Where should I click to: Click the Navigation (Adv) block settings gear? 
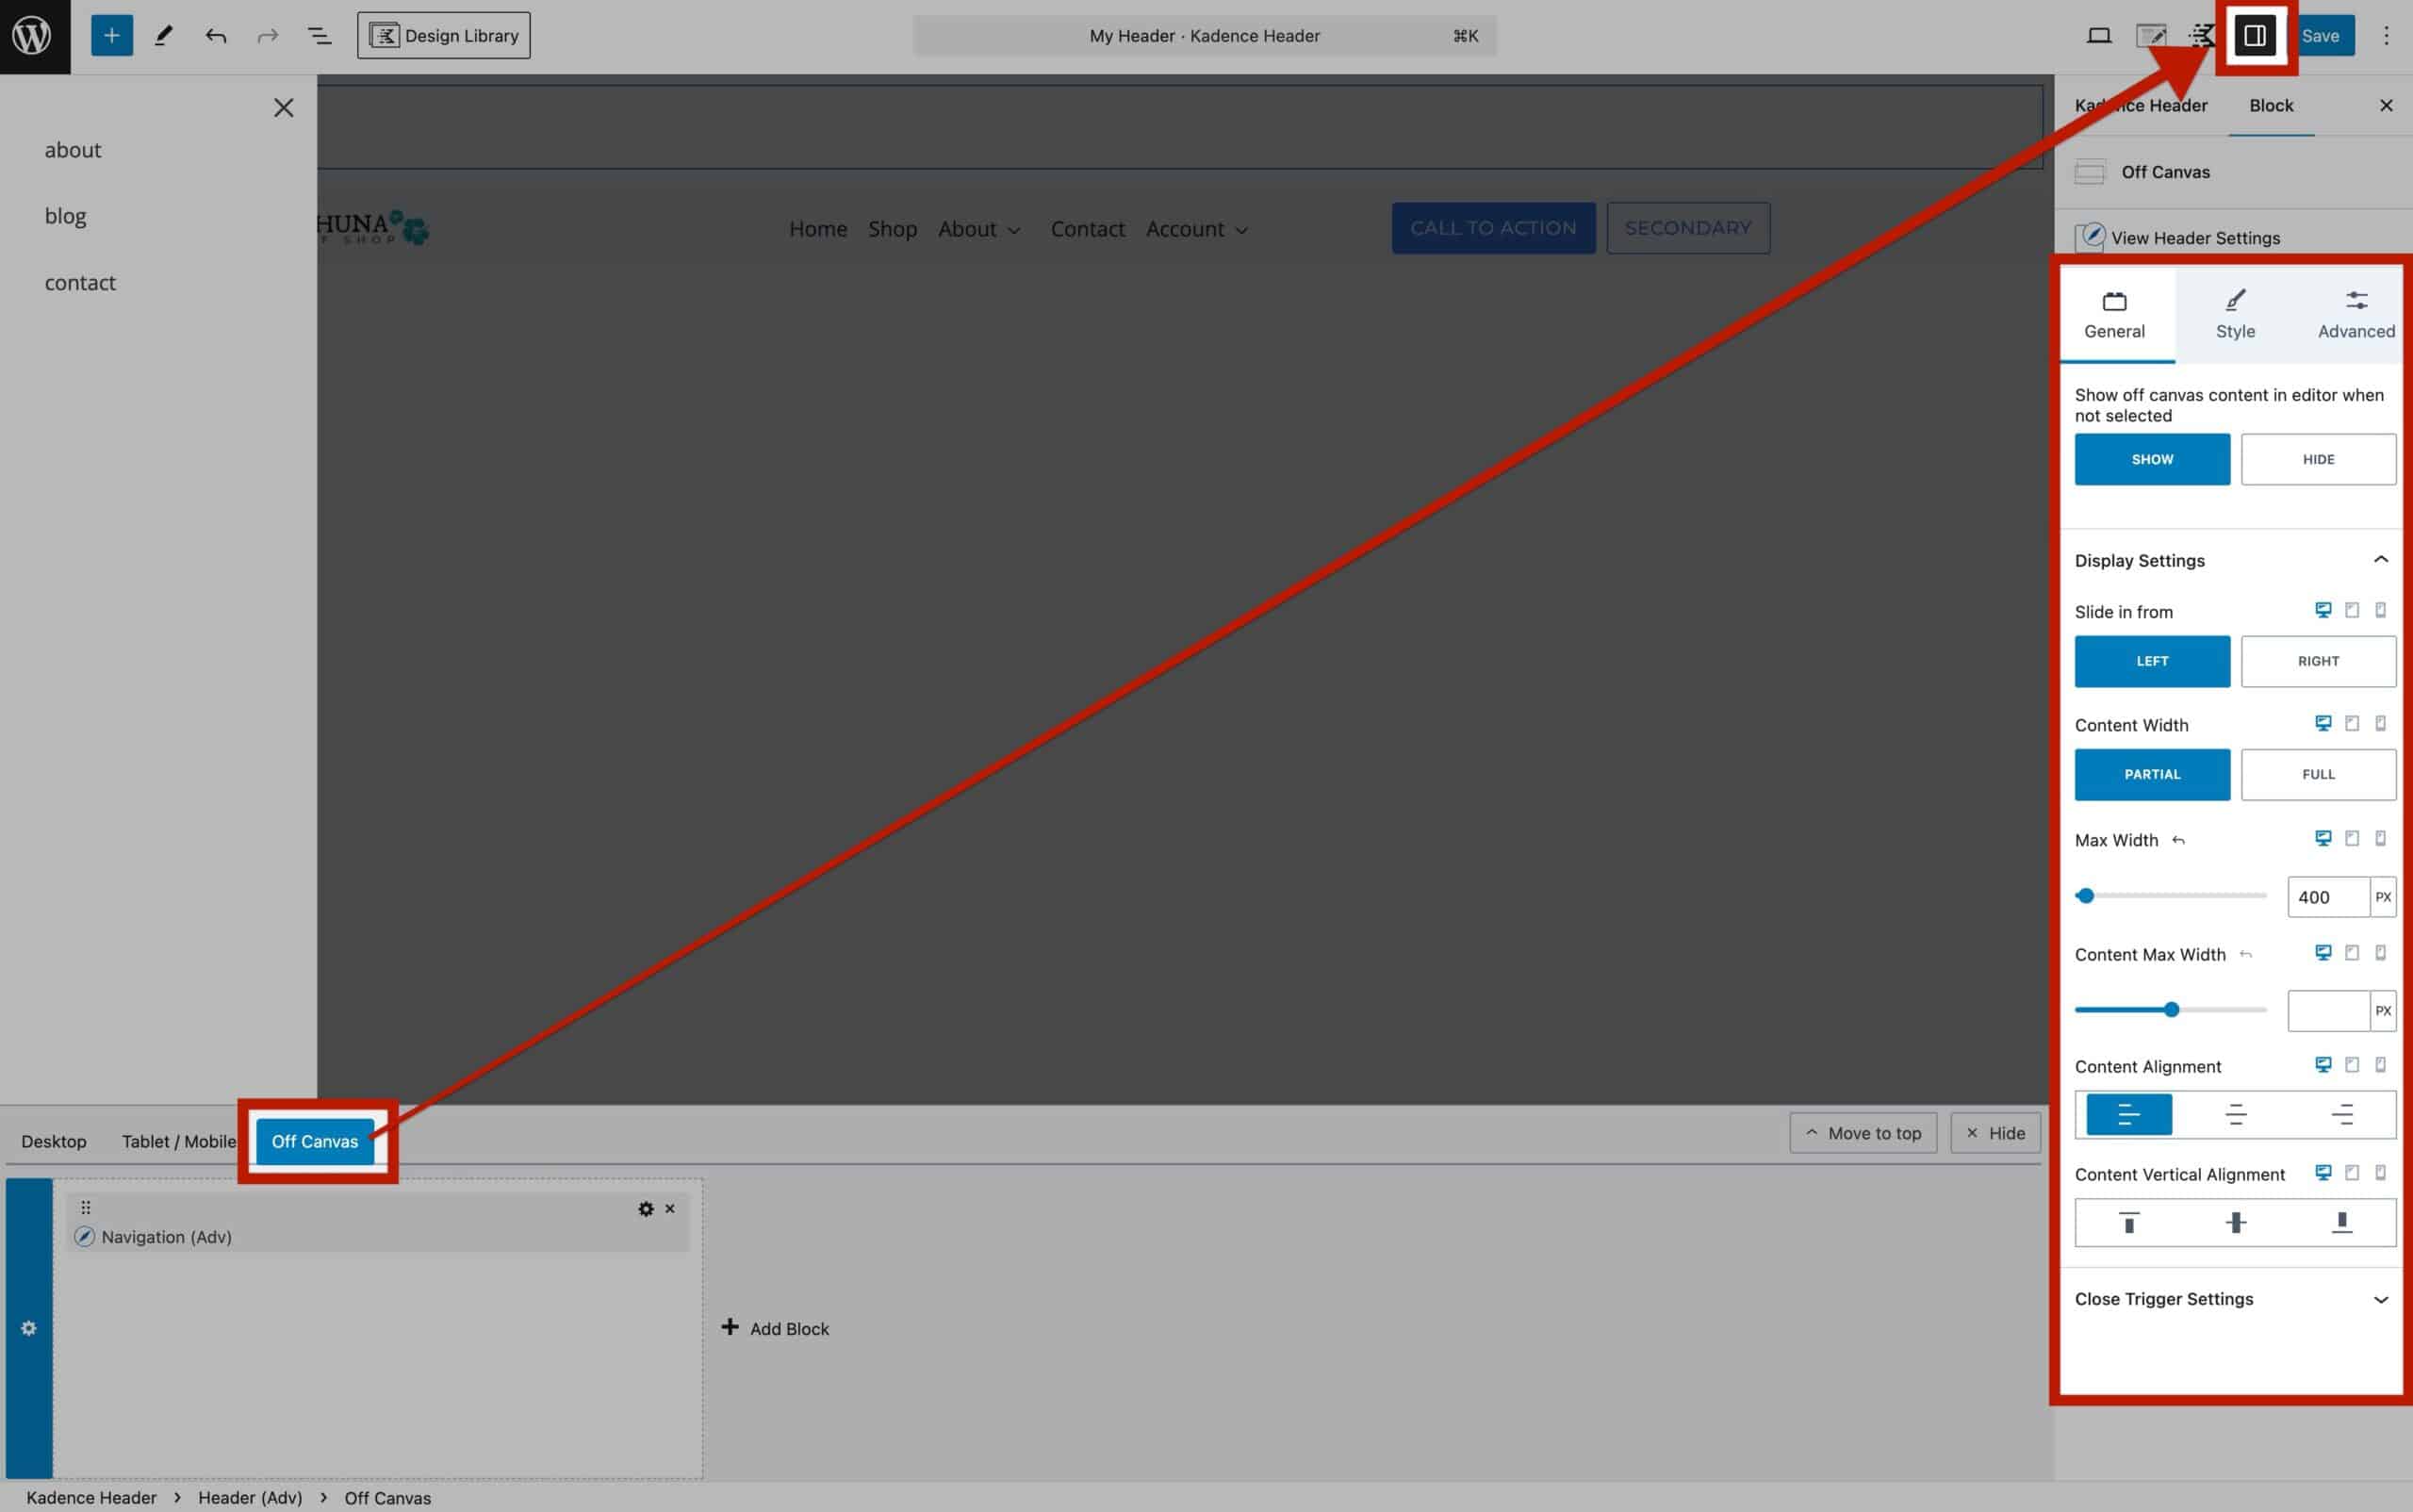pos(646,1208)
